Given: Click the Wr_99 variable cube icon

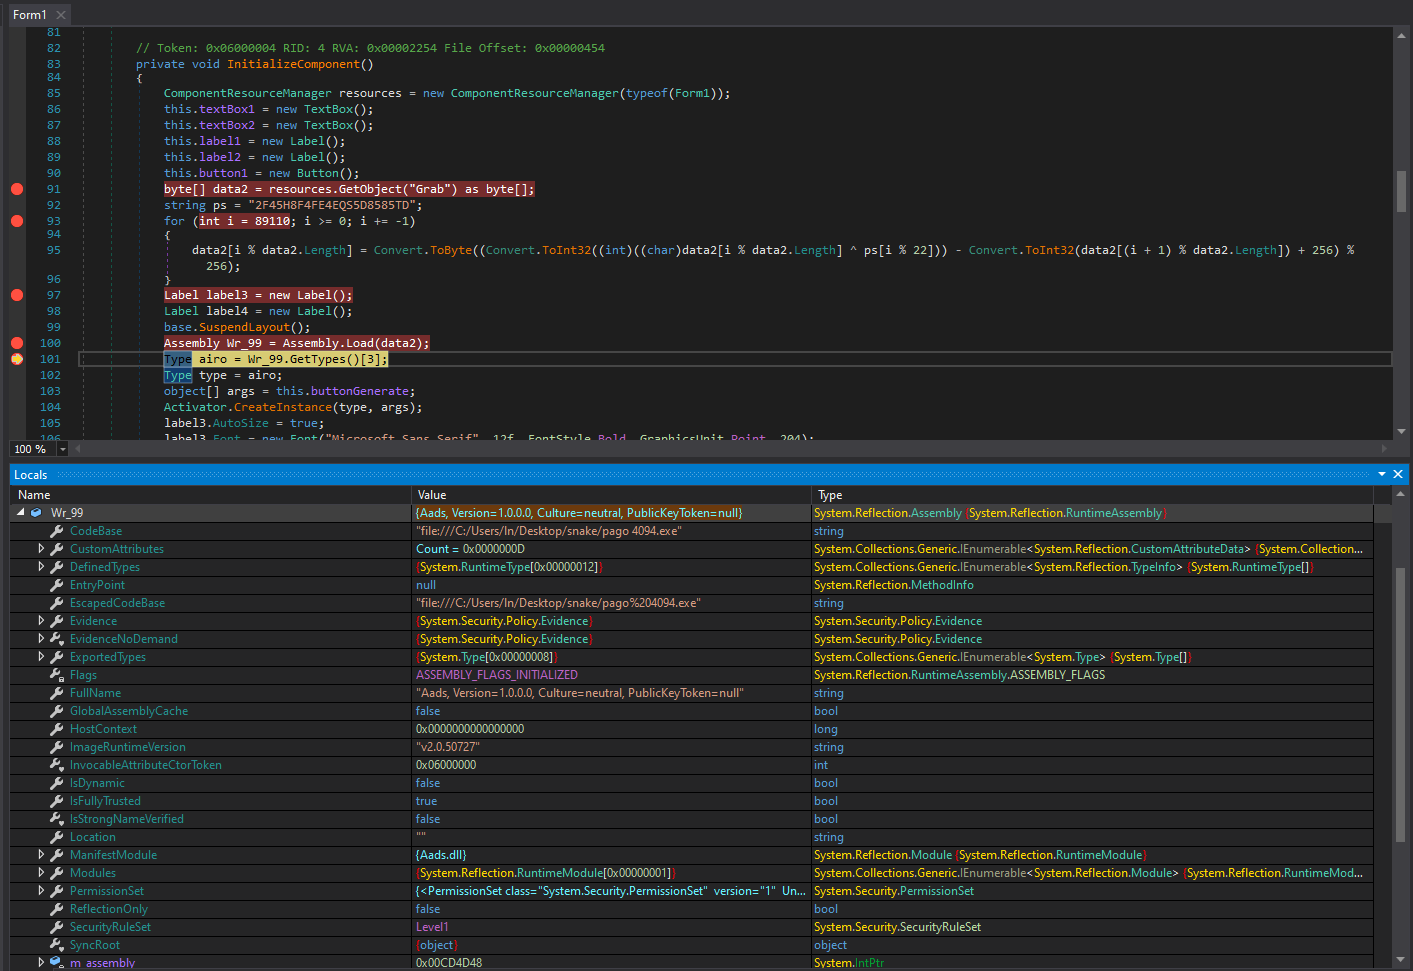Looking at the screenshot, I should (x=36, y=513).
